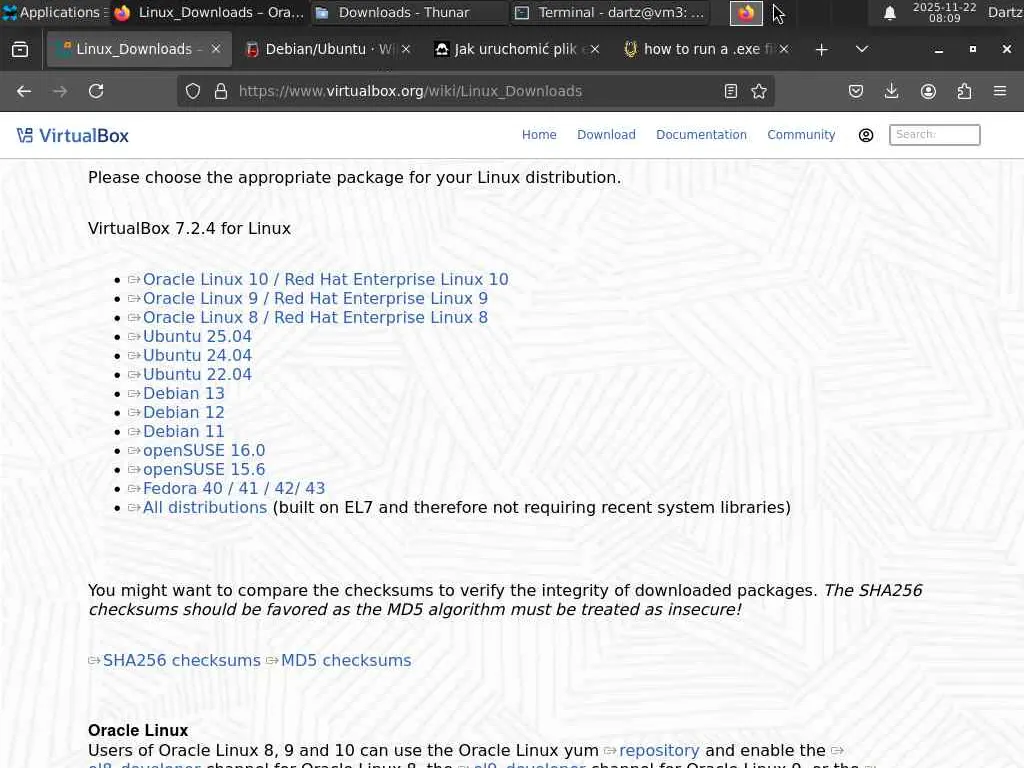The image size is (1024, 768).
Task: Download the openSUSE 15.6 package
Action: click(204, 470)
